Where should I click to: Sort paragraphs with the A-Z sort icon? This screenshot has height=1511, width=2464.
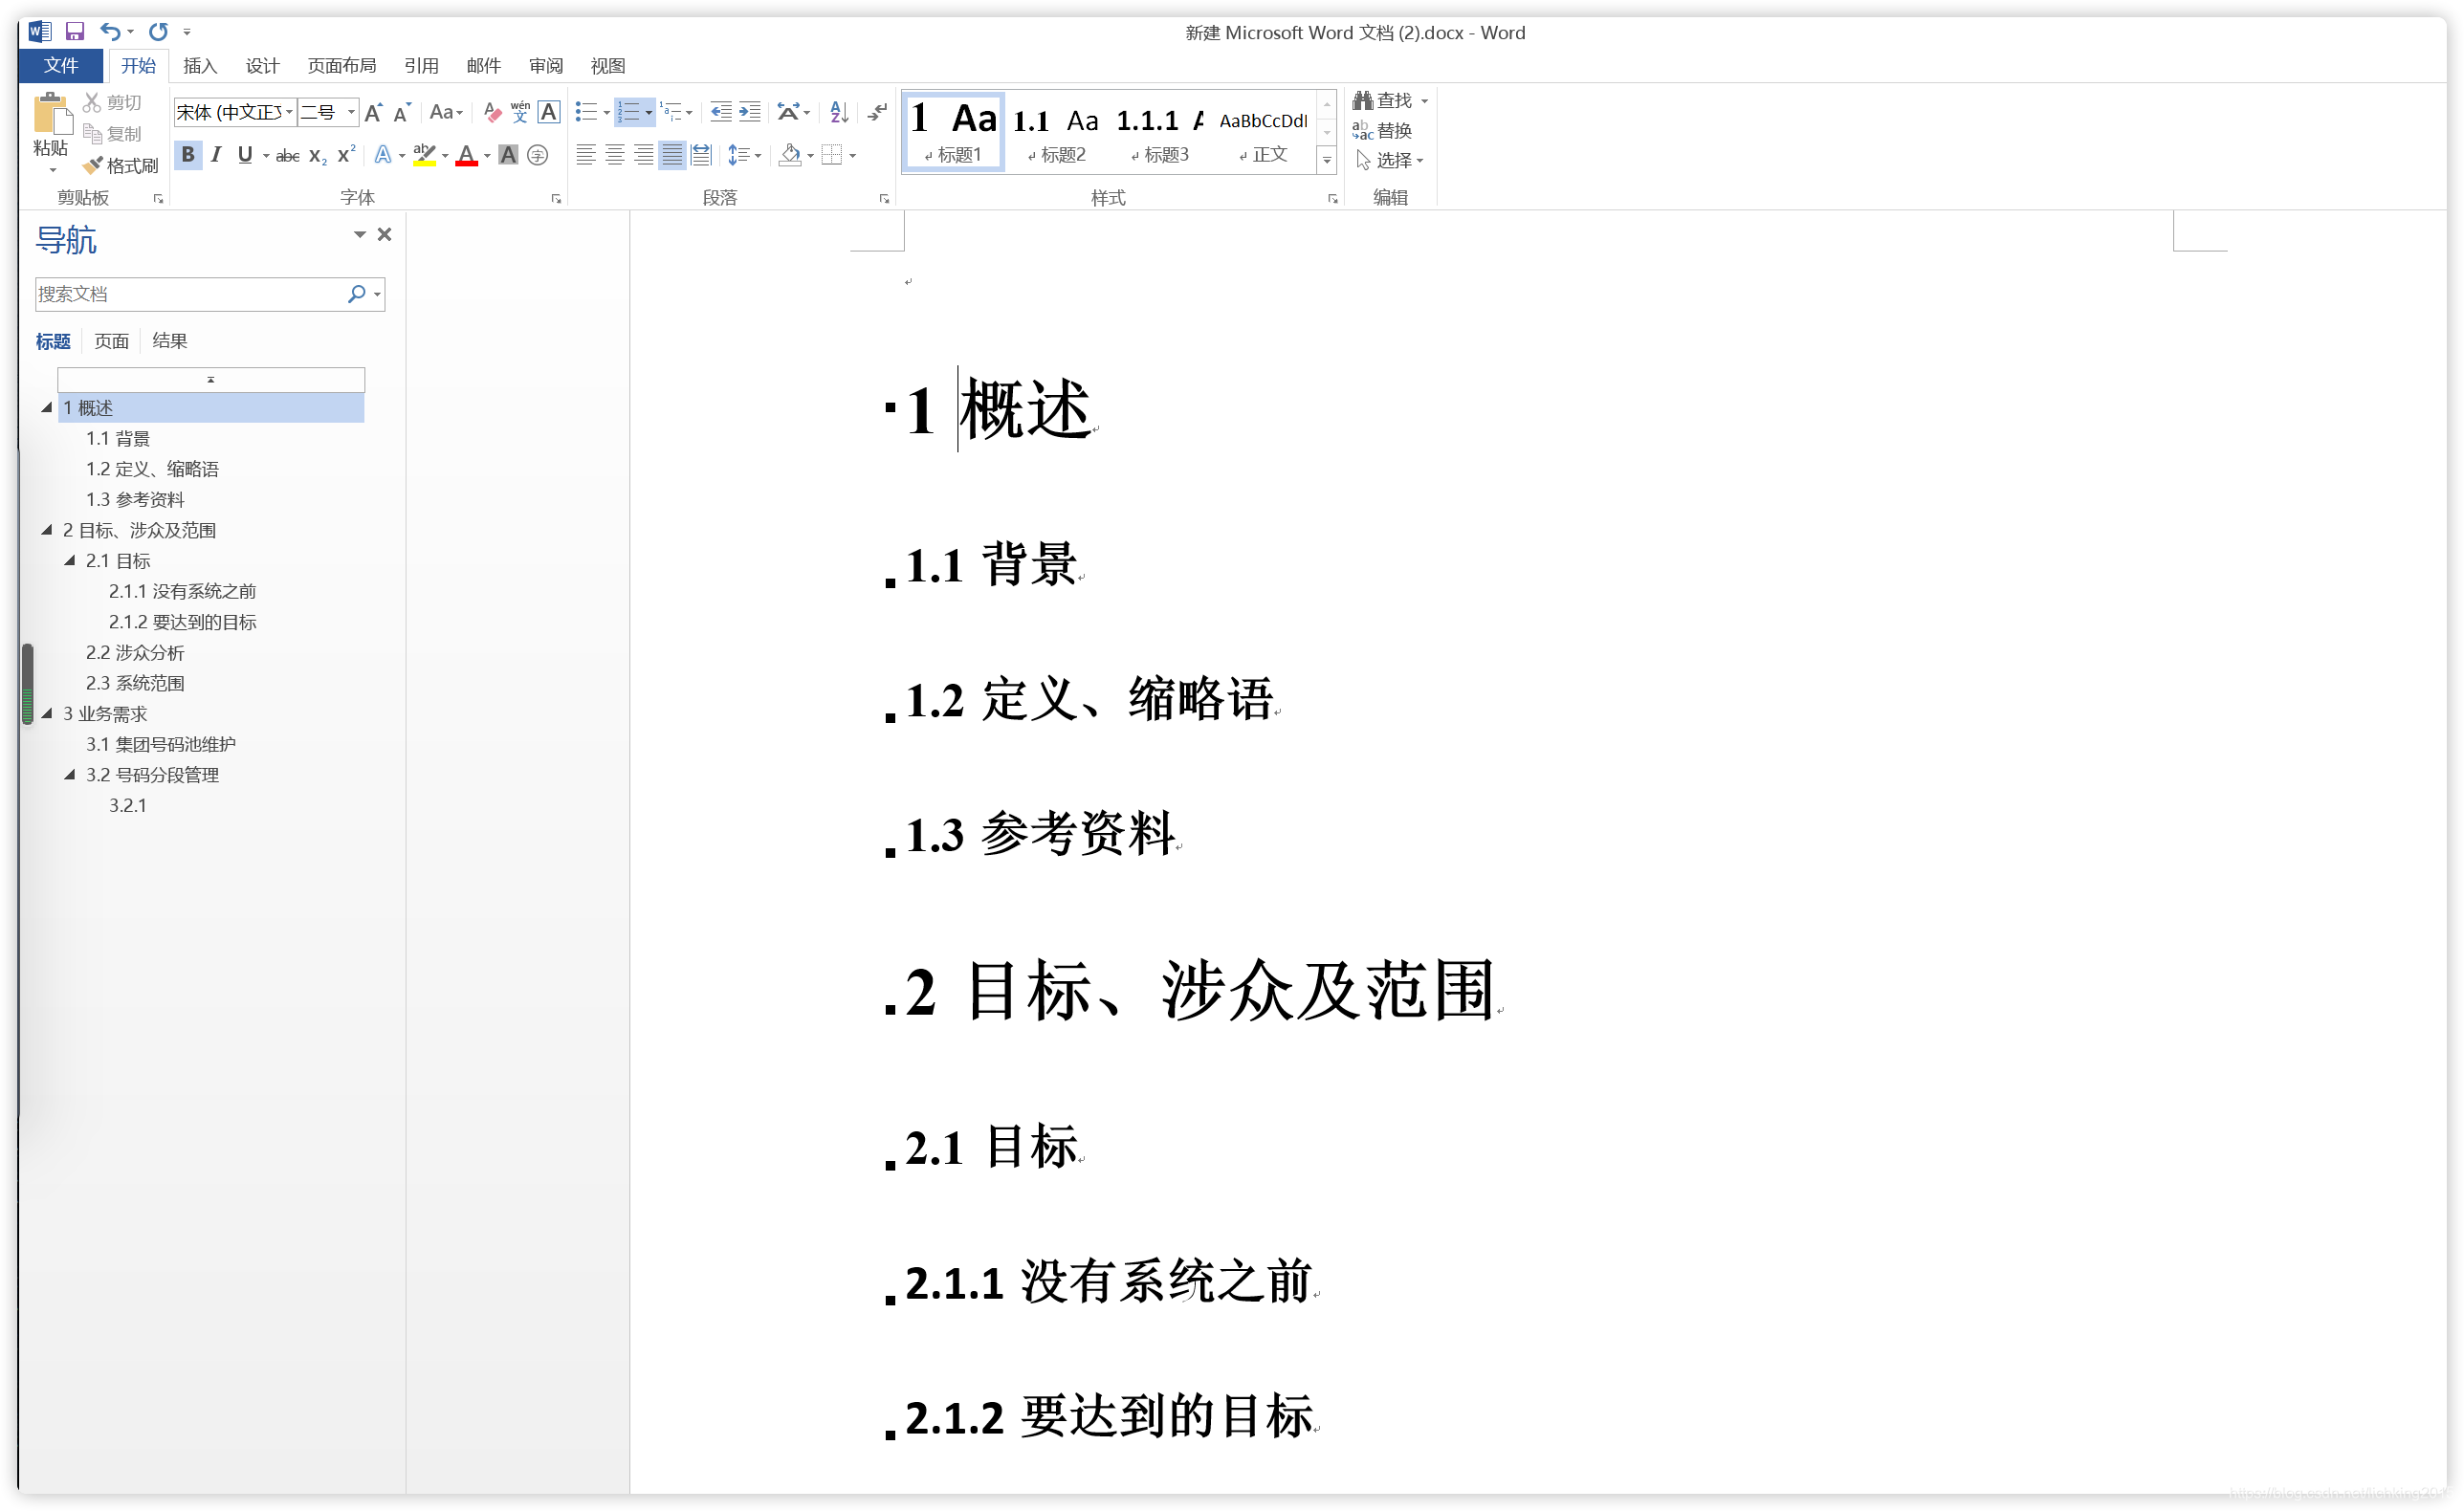click(840, 112)
